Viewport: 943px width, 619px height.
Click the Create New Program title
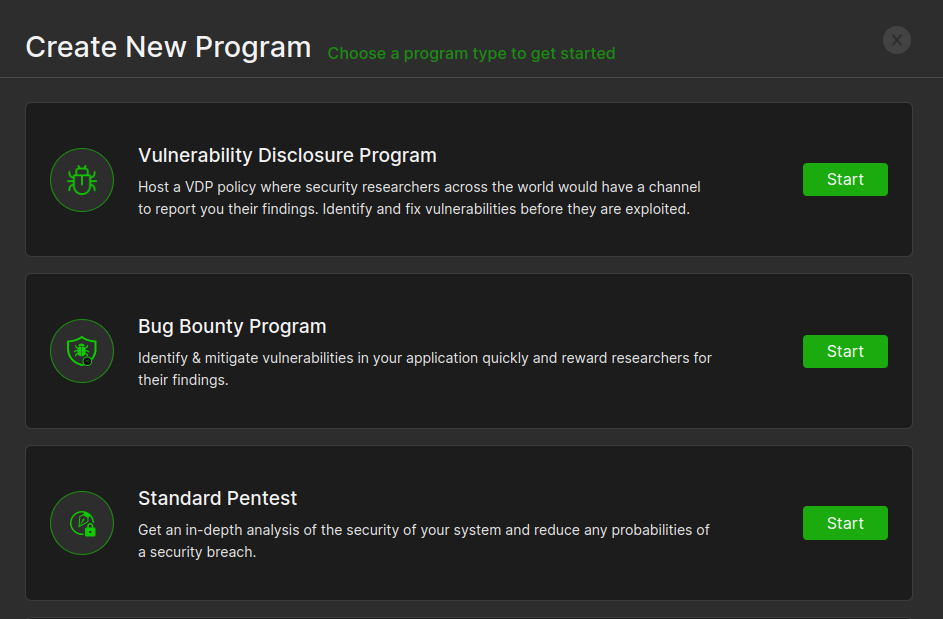[x=168, y=47]
